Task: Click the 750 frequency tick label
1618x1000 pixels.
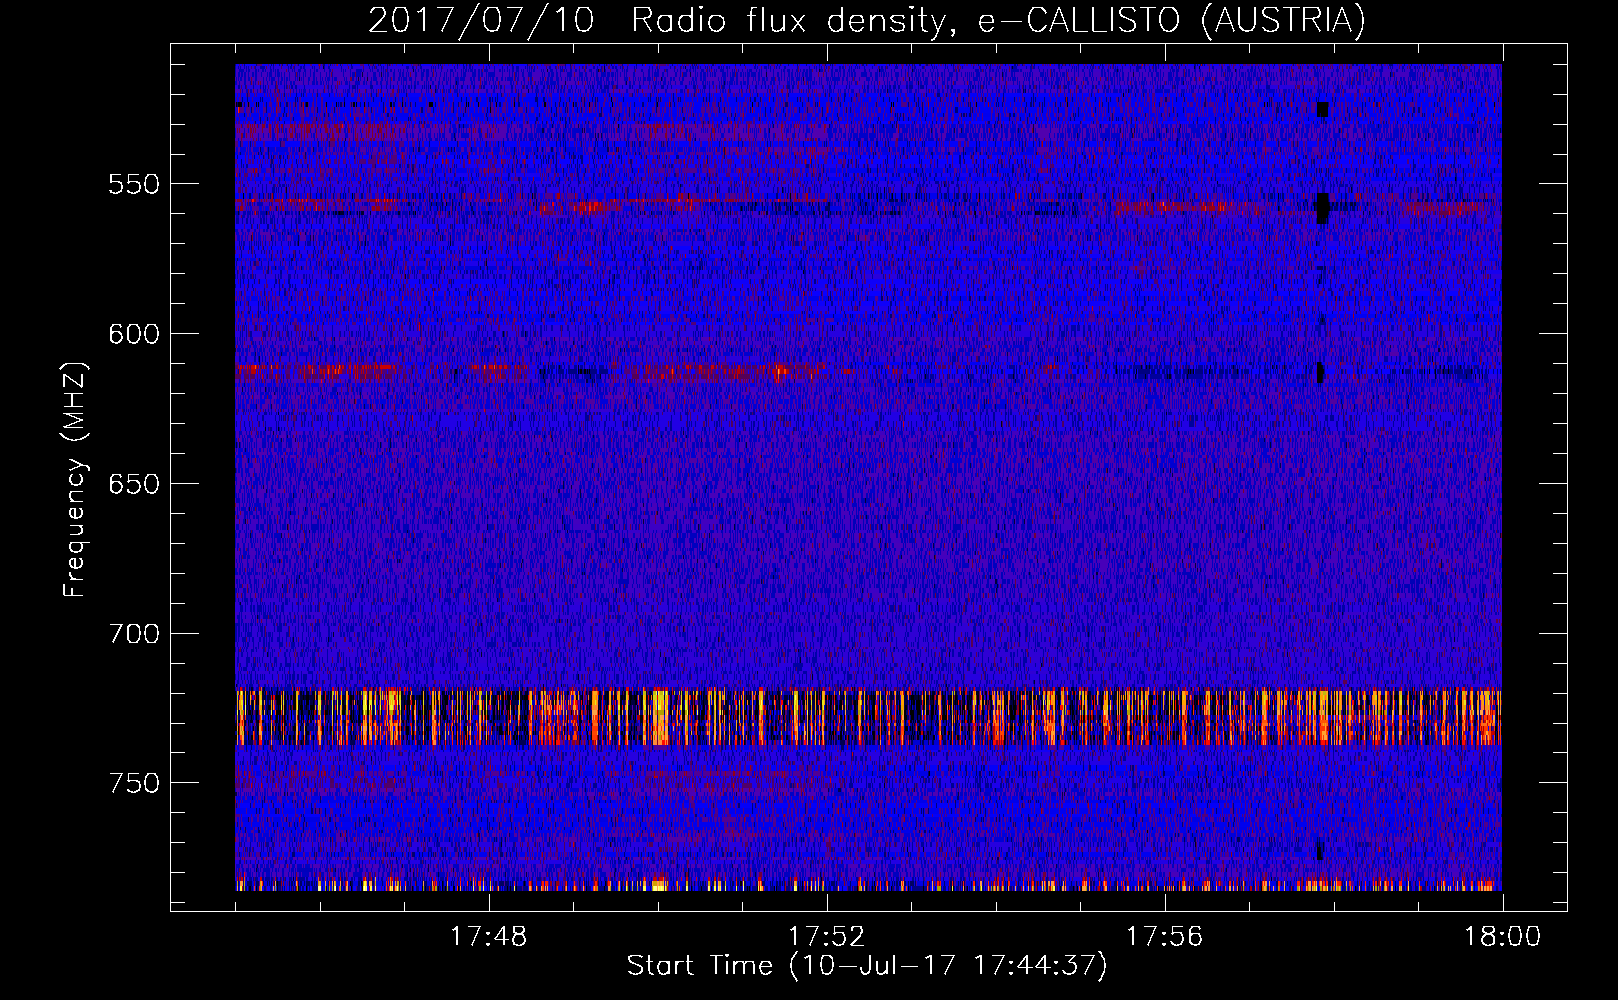Action: pos(134,783)
